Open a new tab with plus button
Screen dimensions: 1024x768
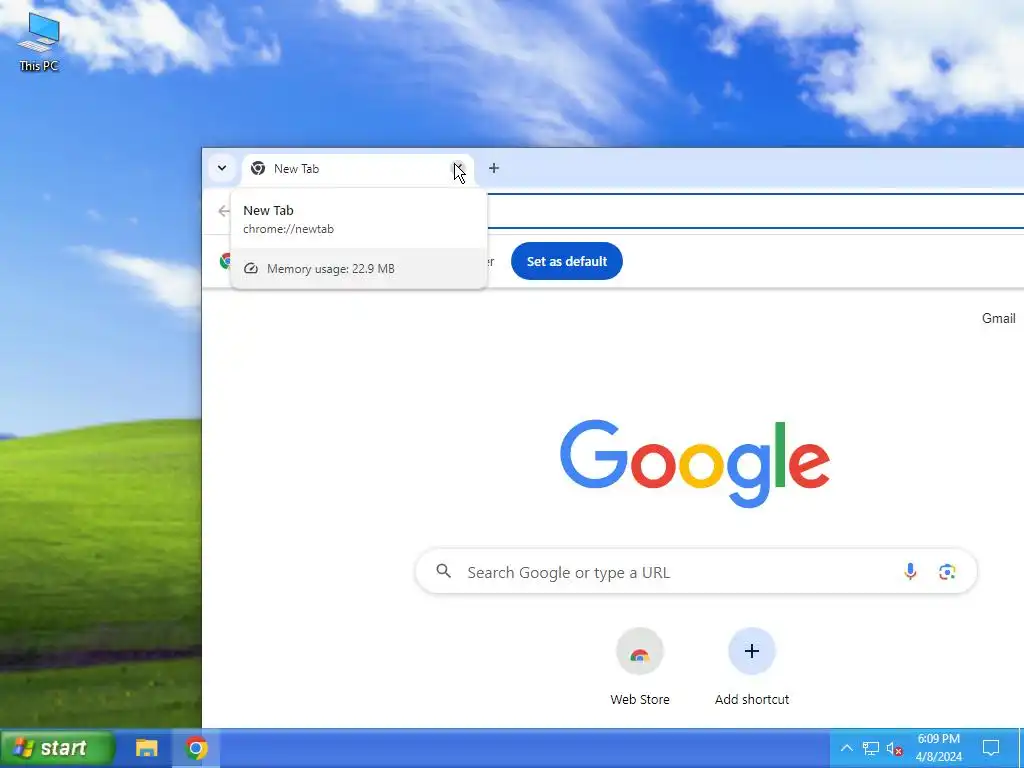pos(494,168)
